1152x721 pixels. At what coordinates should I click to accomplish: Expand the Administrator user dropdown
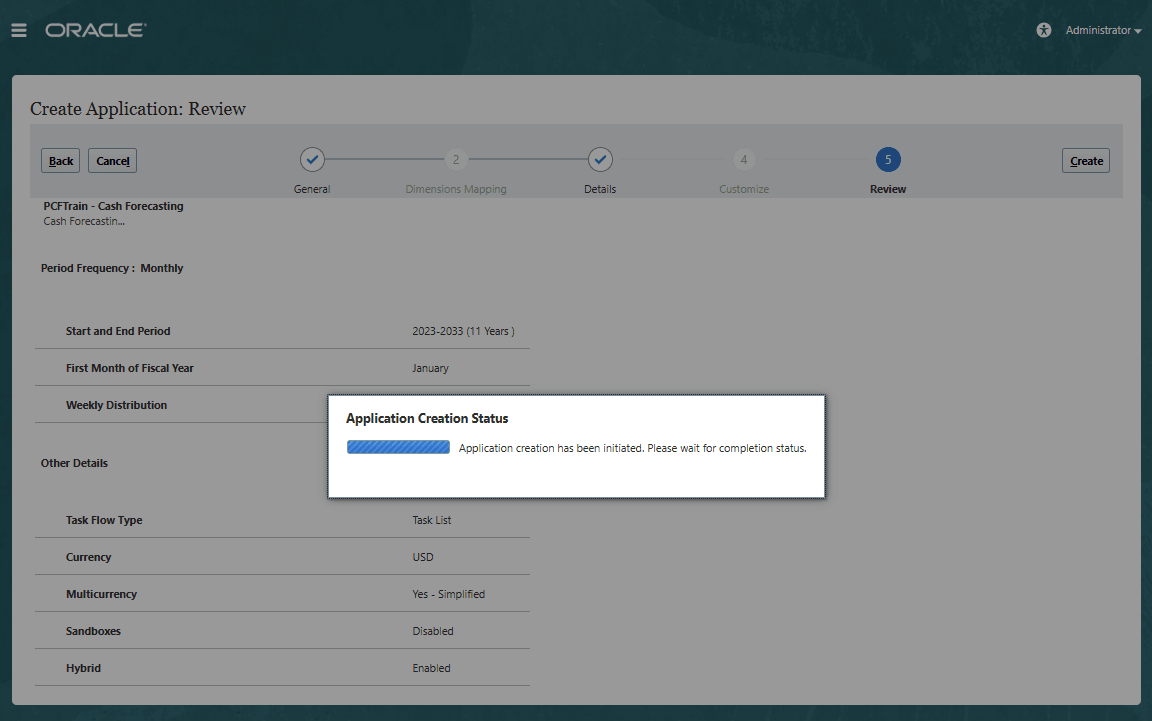[x=1104, y=30]
